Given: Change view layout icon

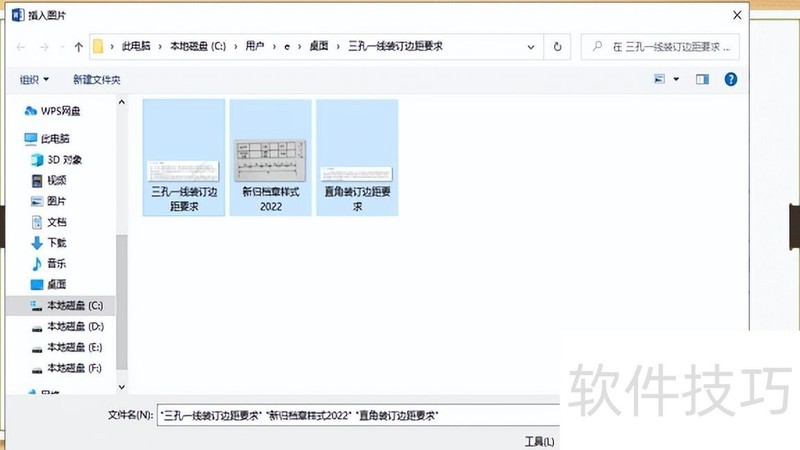Looking at the screenshot, I should click(x=659, y=79).
